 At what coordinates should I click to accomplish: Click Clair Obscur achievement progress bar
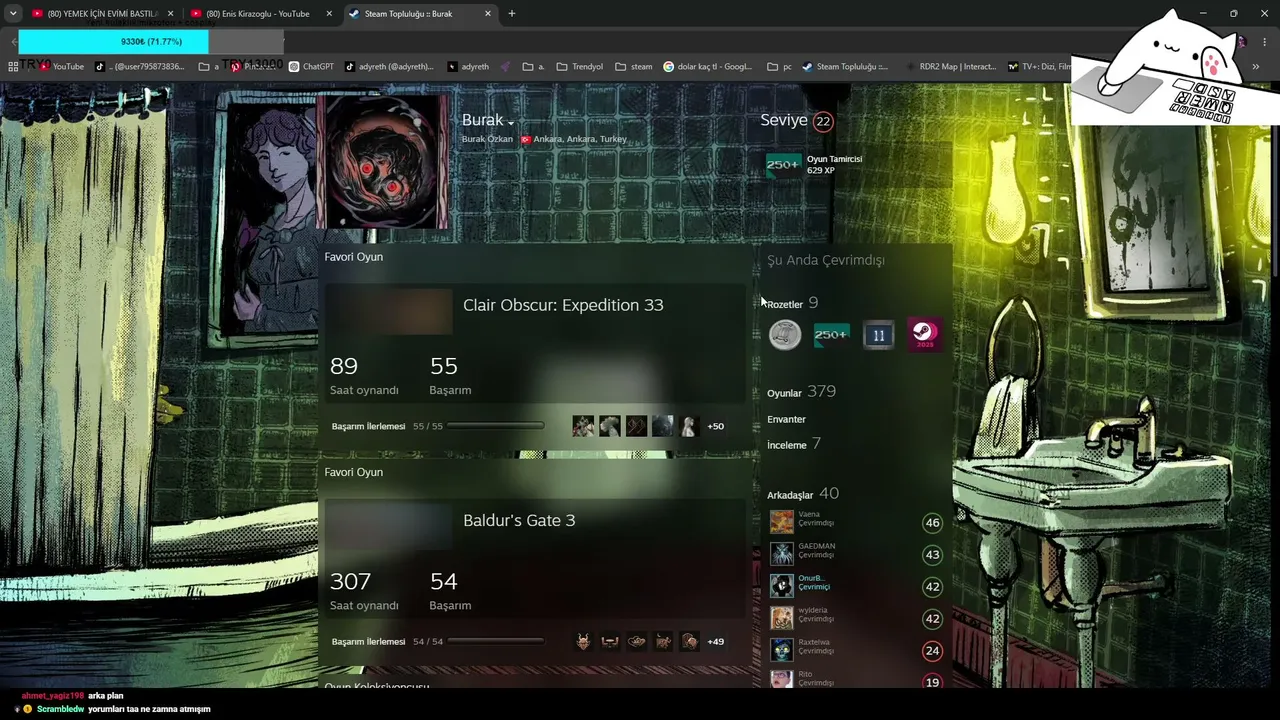click(495, 426)
